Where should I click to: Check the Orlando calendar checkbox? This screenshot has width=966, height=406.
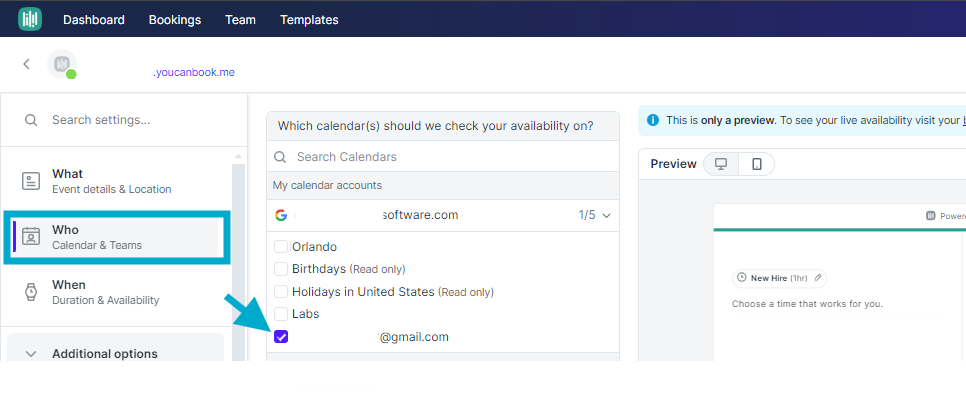[281, 247]
